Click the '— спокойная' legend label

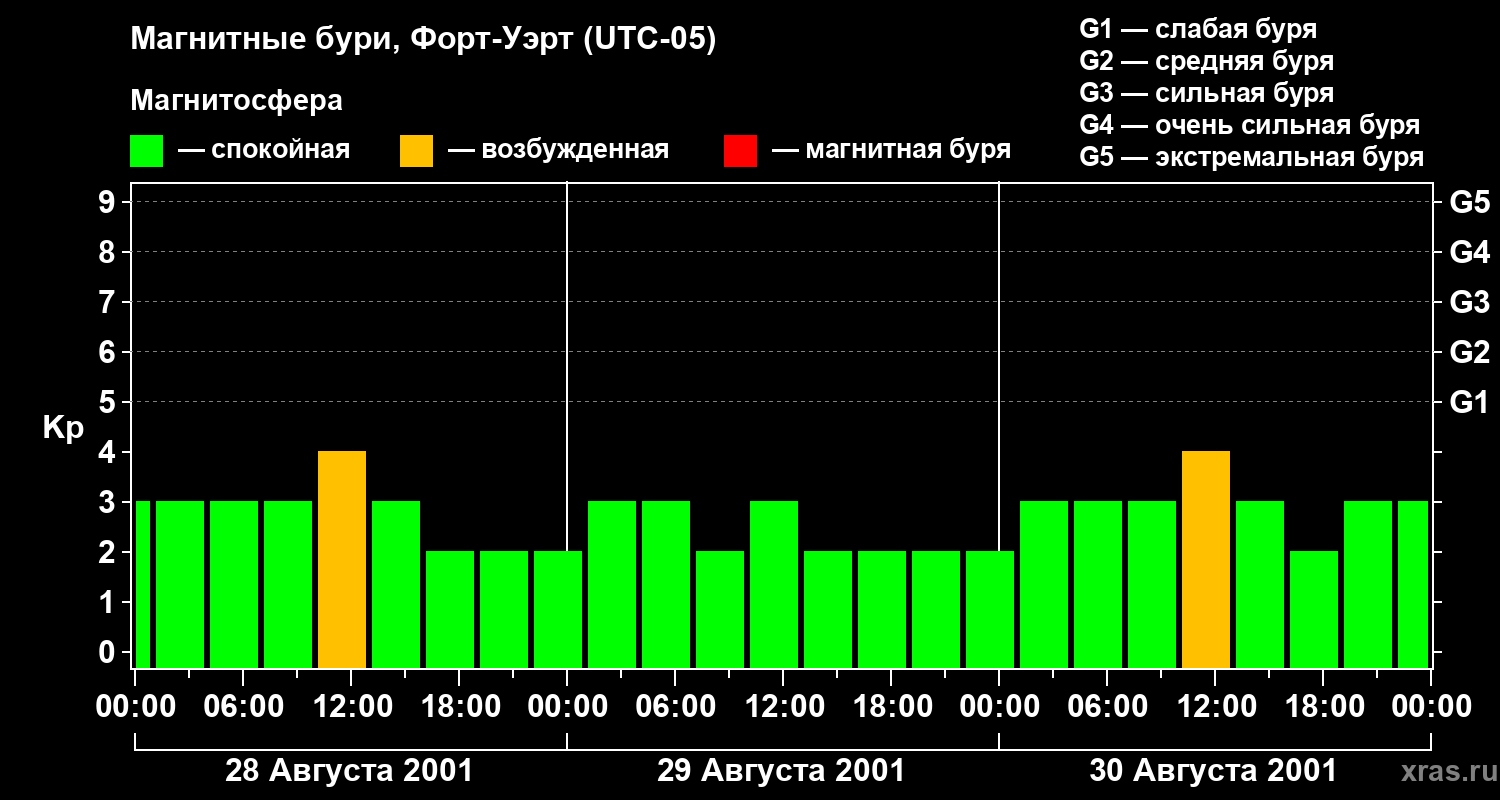(x=264, y=150)
